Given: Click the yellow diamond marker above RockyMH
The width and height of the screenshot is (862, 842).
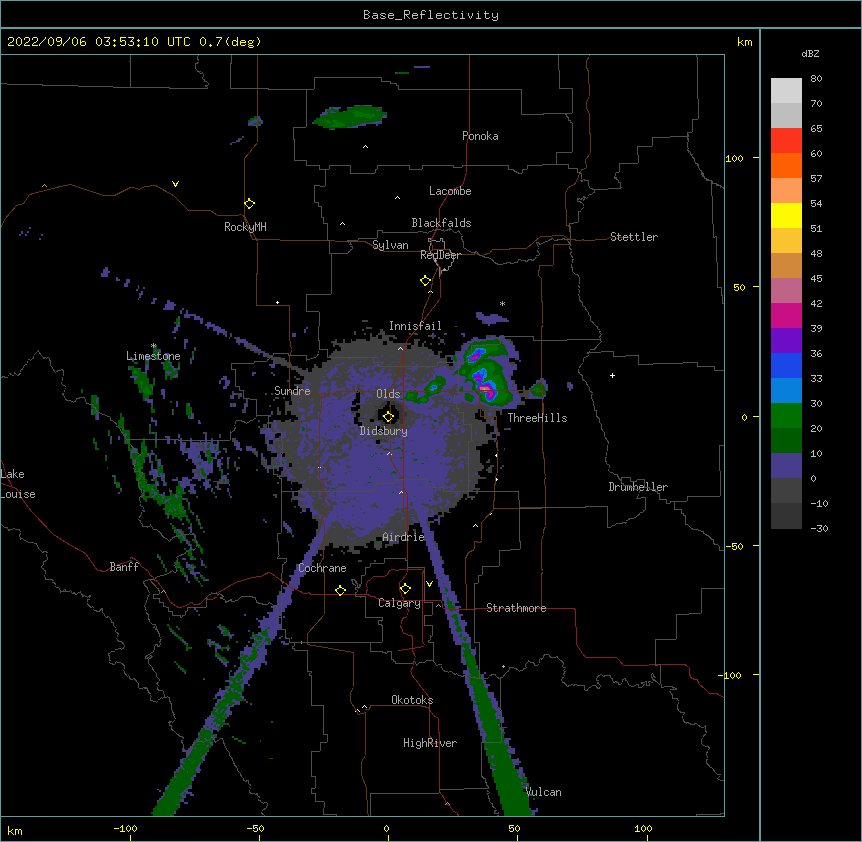Looking at the screenshot, I should 250,204.
